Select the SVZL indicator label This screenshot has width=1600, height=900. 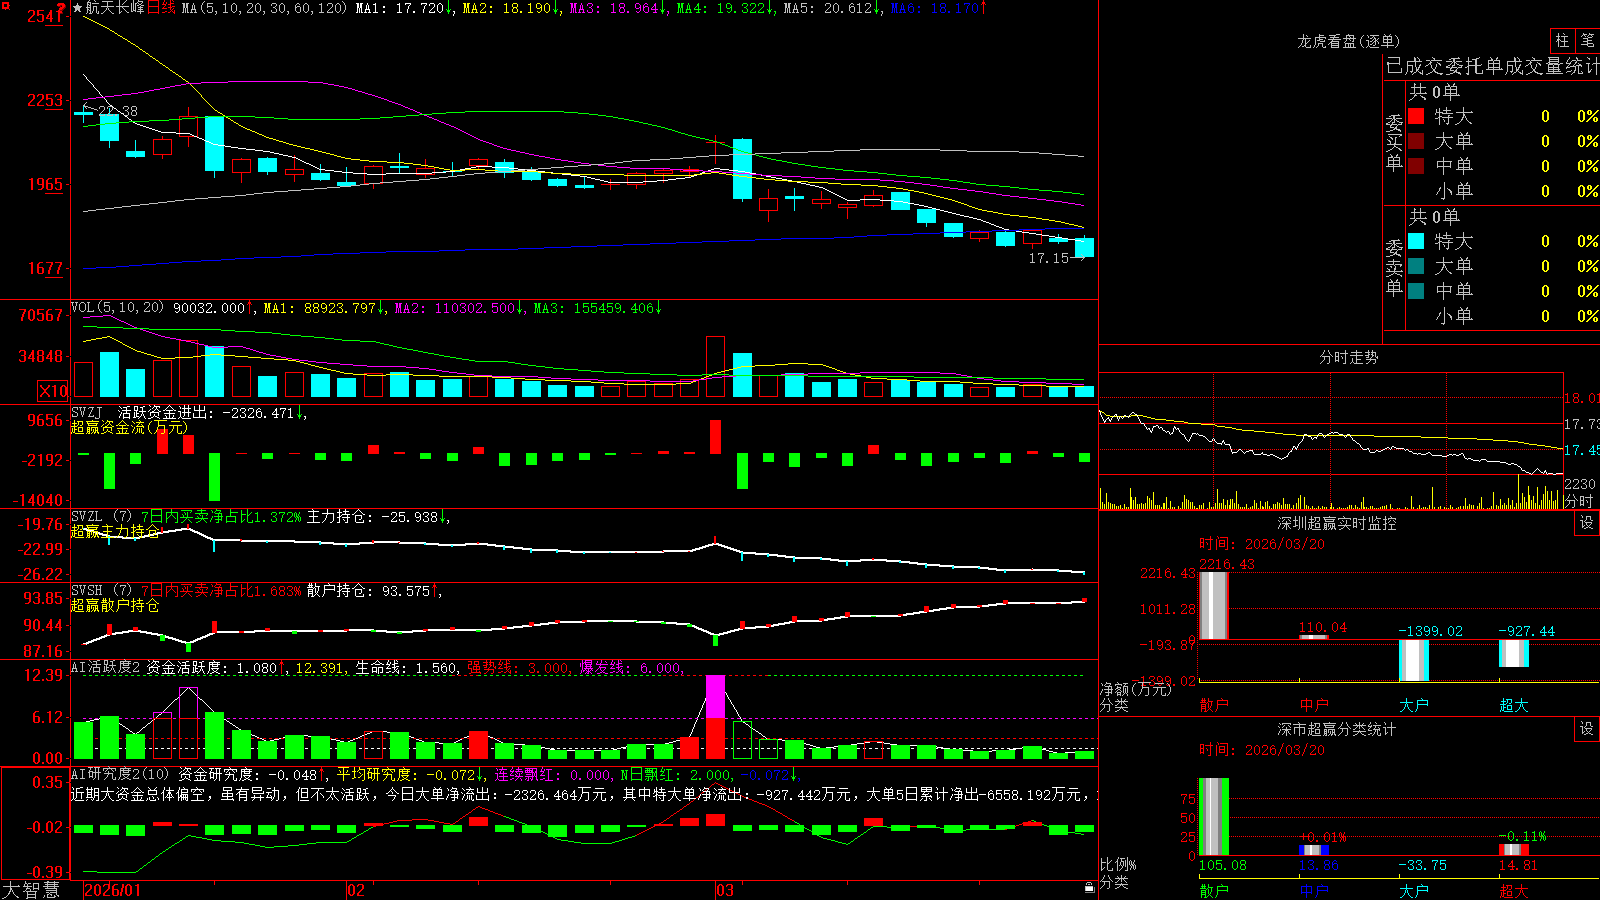click(x=87, y=517)
